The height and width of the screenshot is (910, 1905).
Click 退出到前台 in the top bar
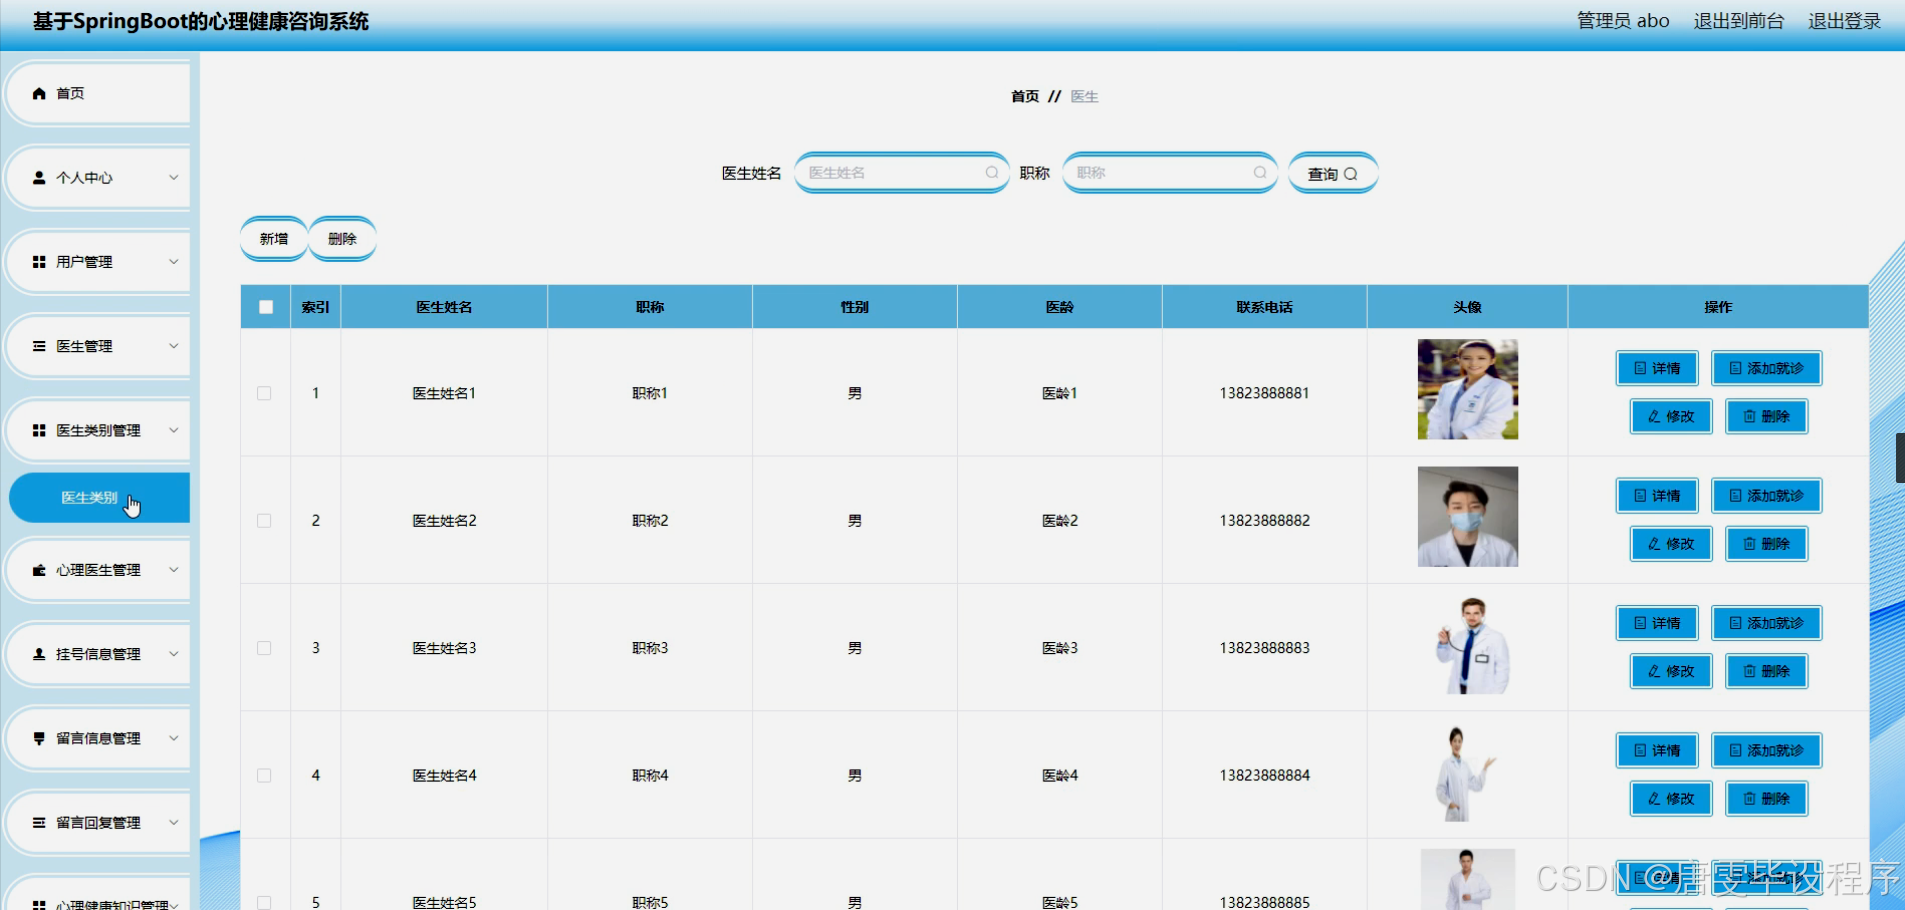pos(1738,21)
